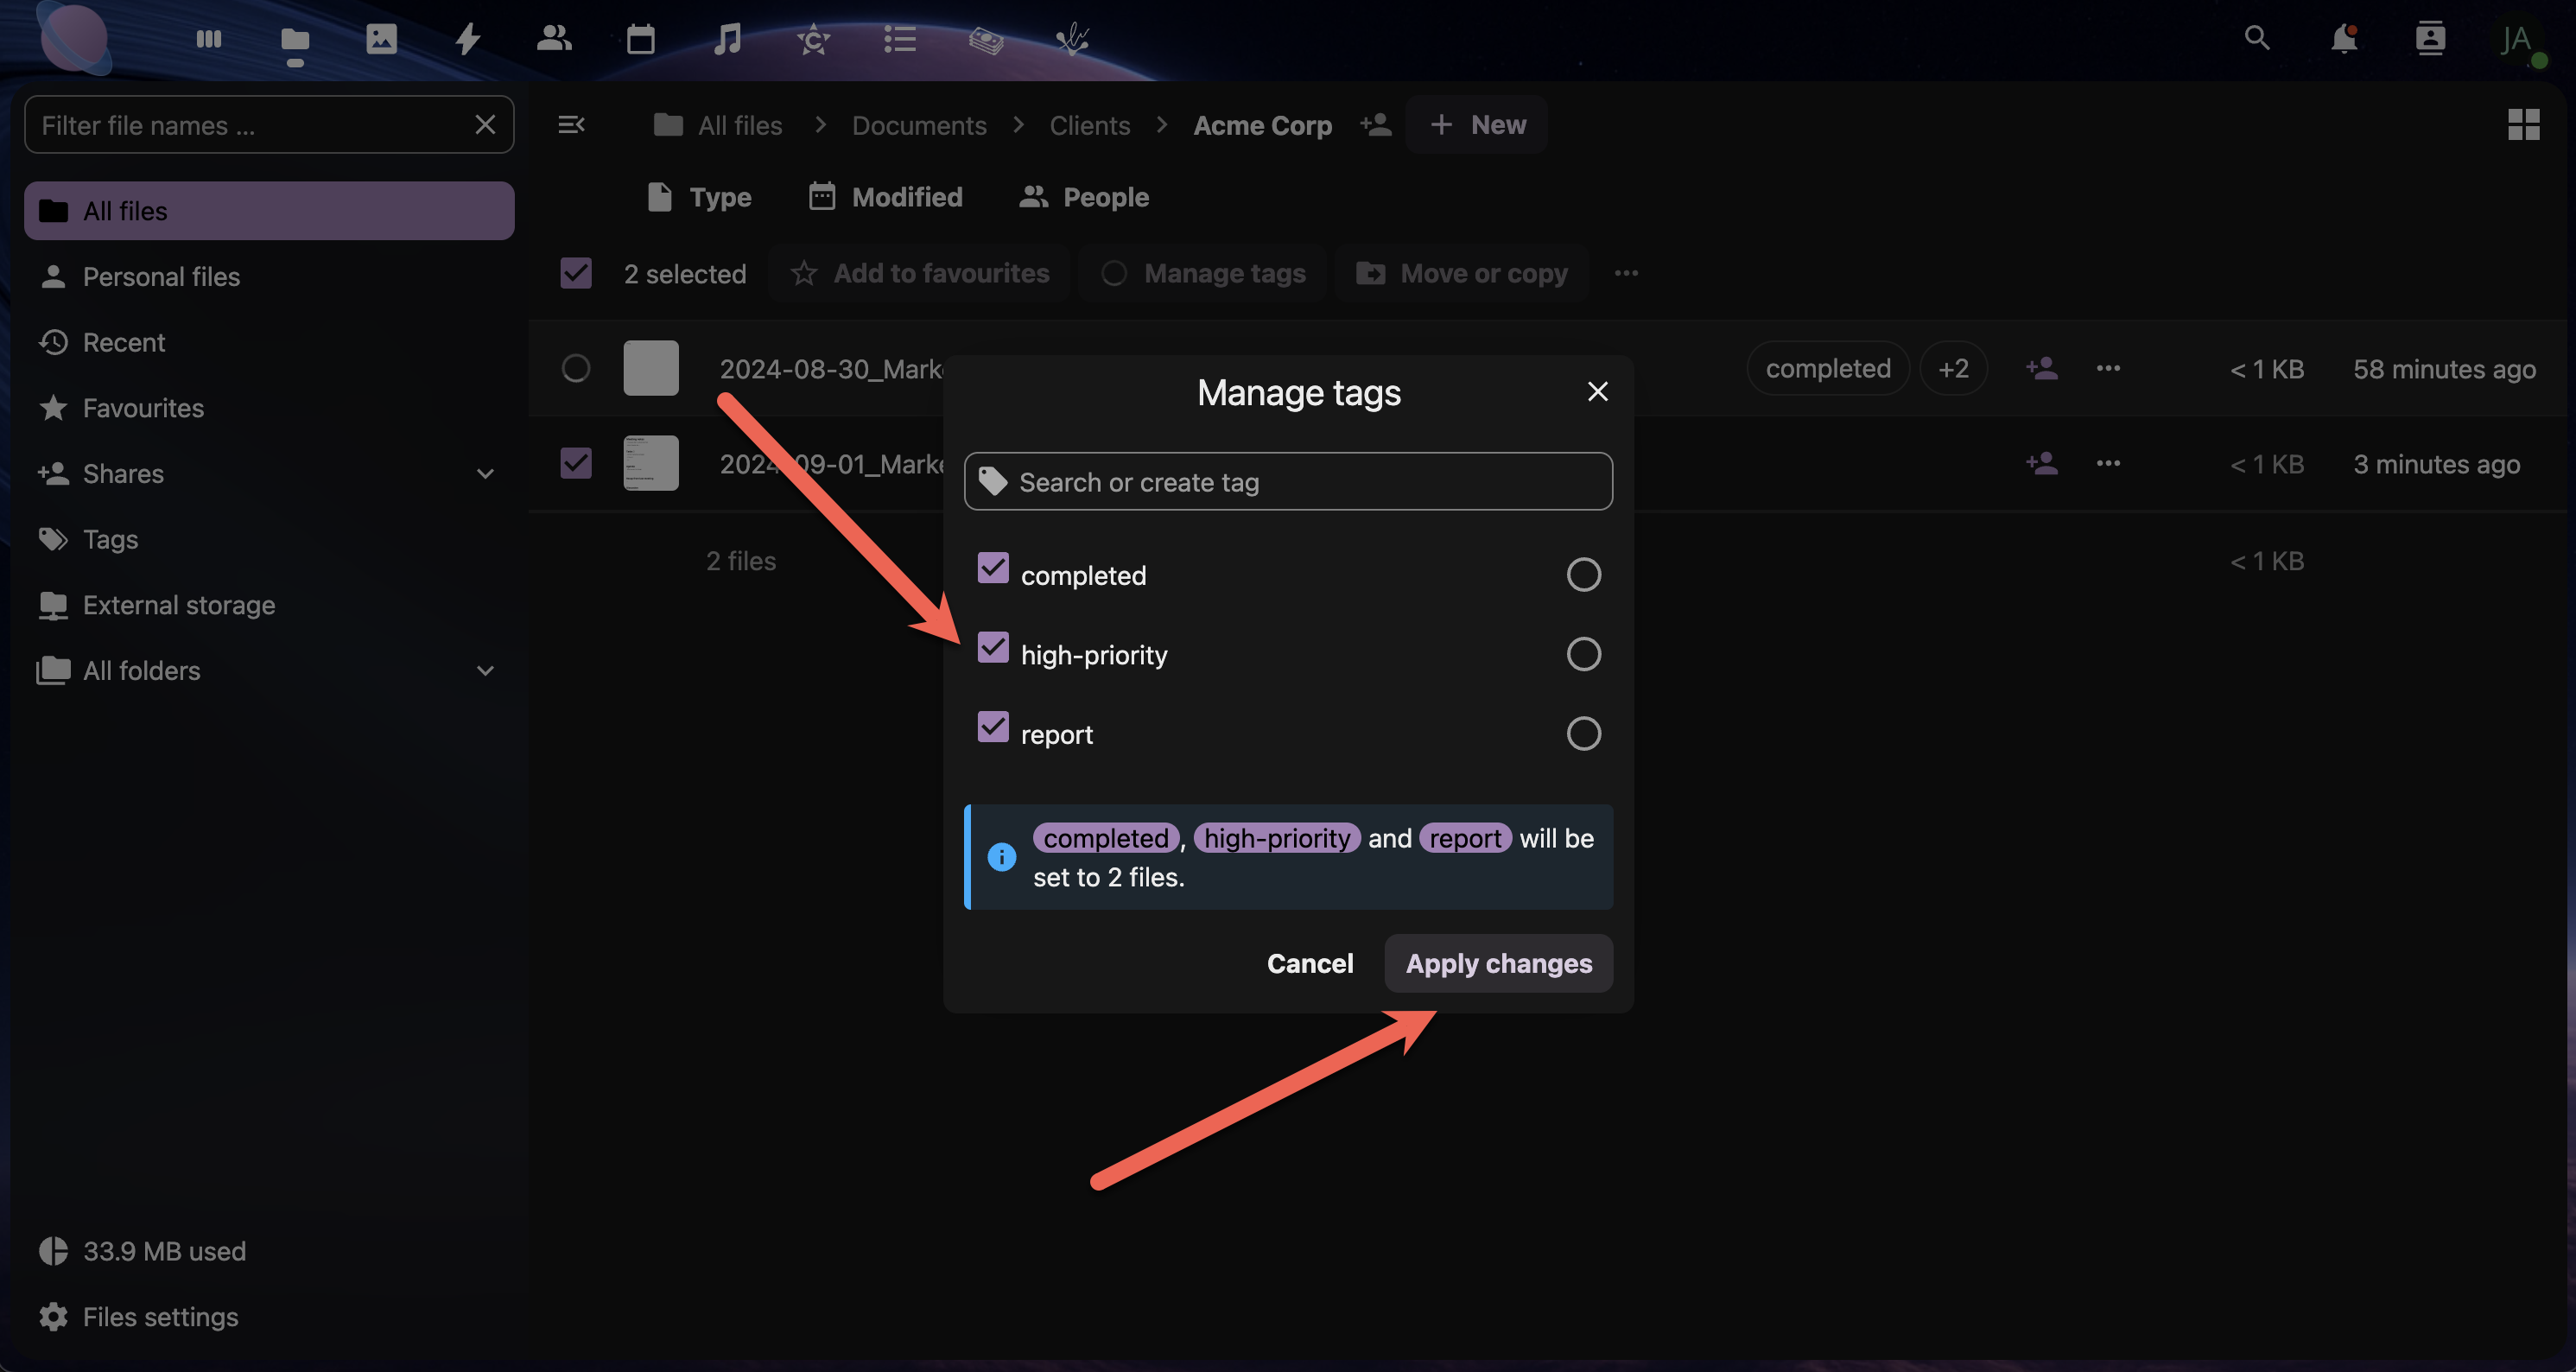This screenshot has width=2576, height=1372.
Task: Click the search magnifier icon
Action: [x=2256, y=40]
